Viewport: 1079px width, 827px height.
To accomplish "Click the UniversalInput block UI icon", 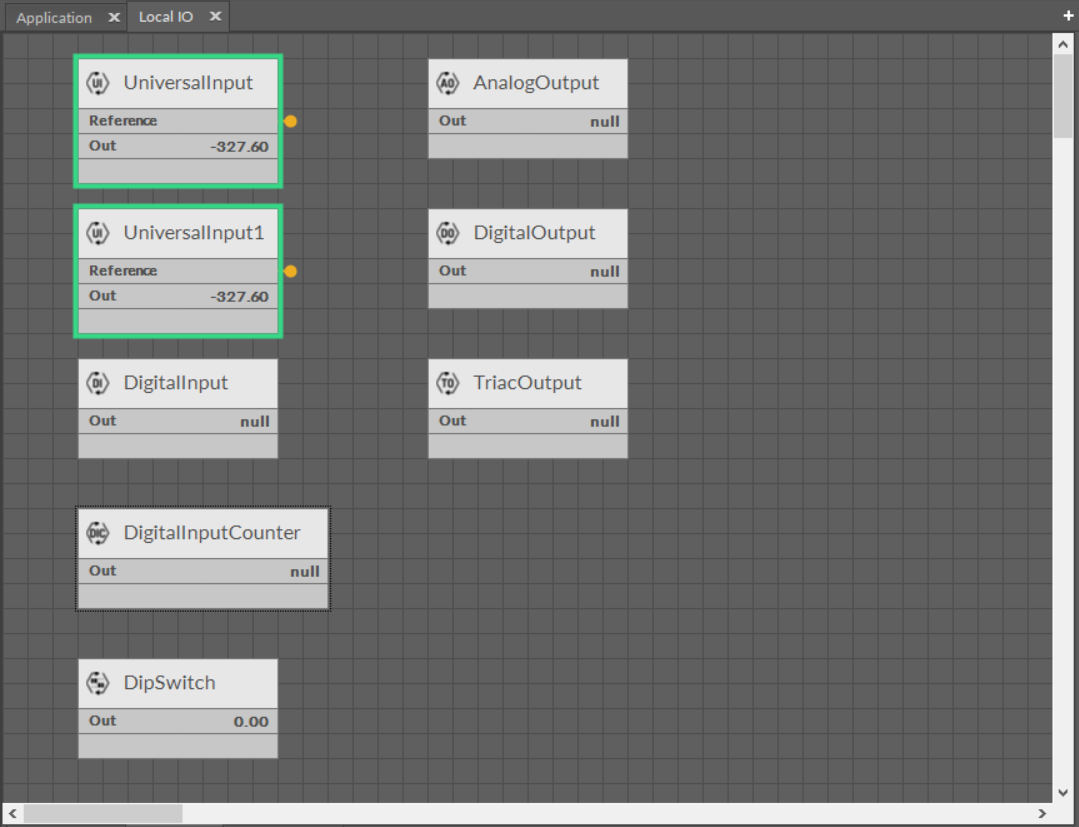I will pyautogui.click(x=97, y=83).
